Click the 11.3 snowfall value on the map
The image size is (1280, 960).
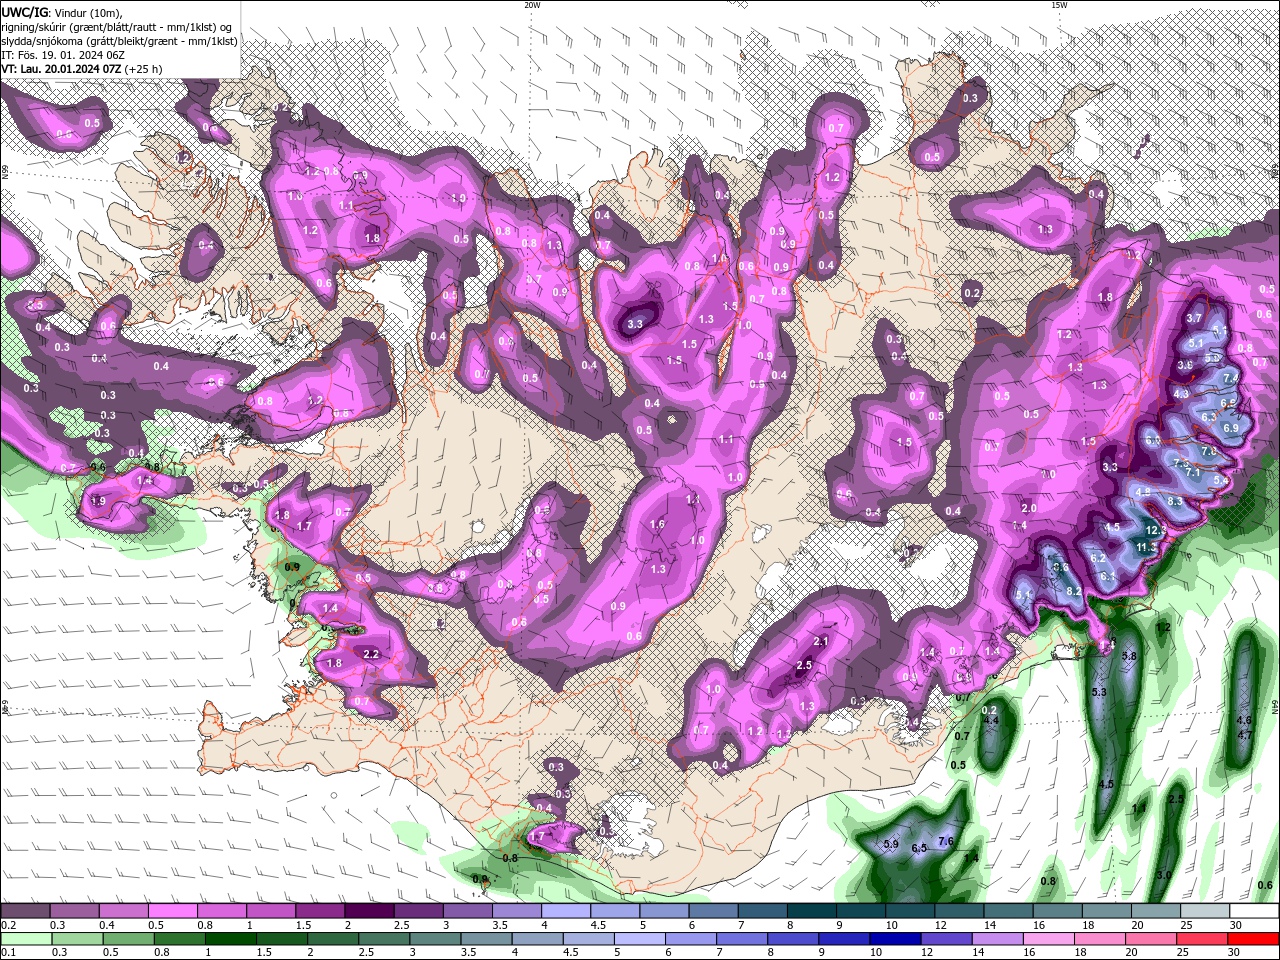pos(1147,547)
